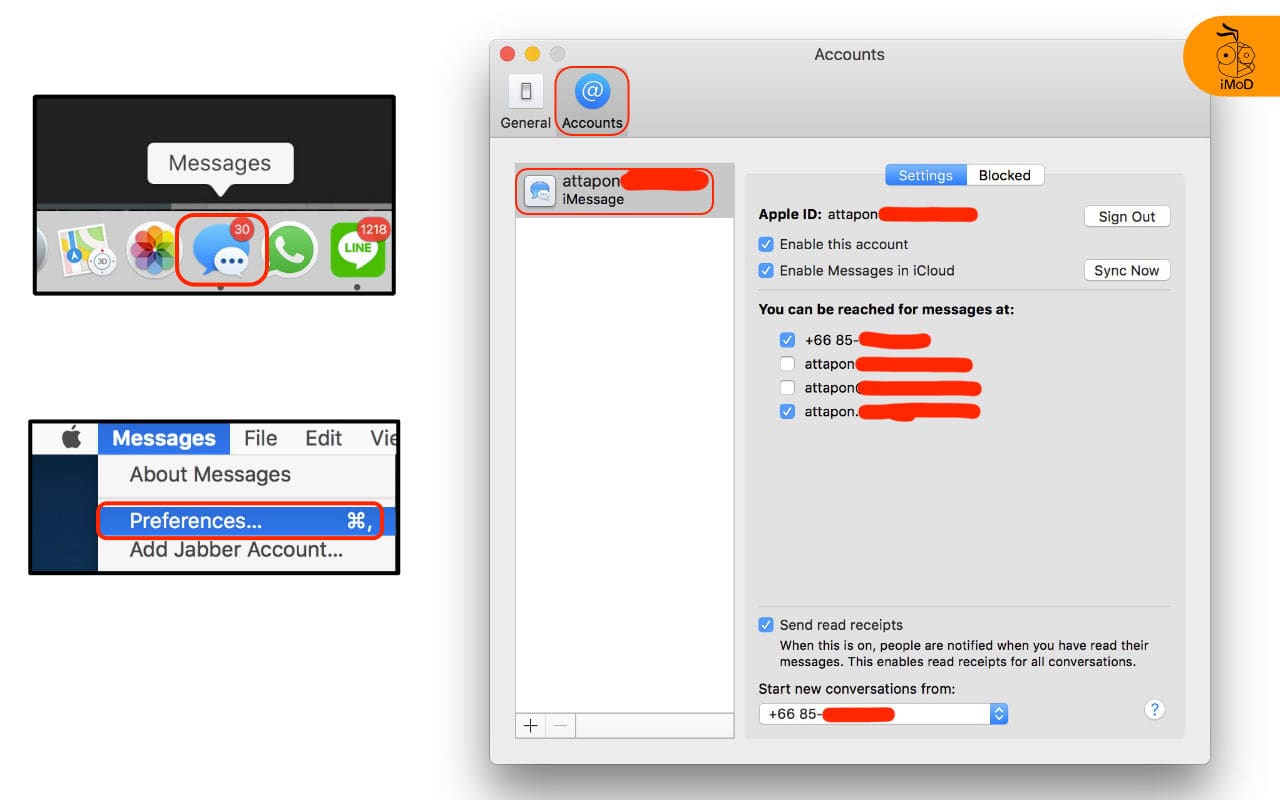Click the help question mark icon

pyautogui.click(x=1154, y=709)
